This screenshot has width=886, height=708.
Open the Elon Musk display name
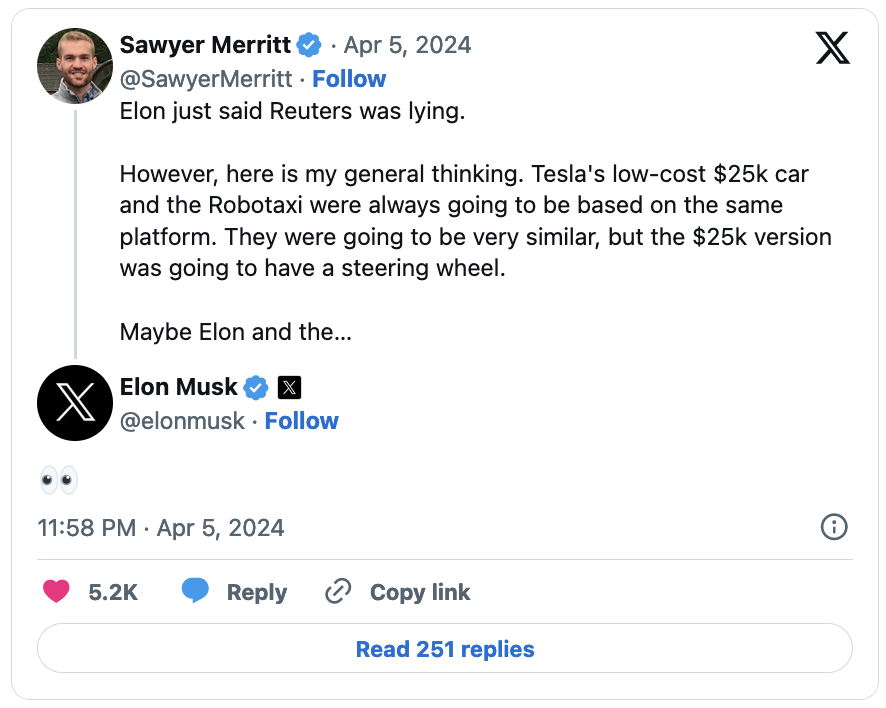click(x=179, y=387)
